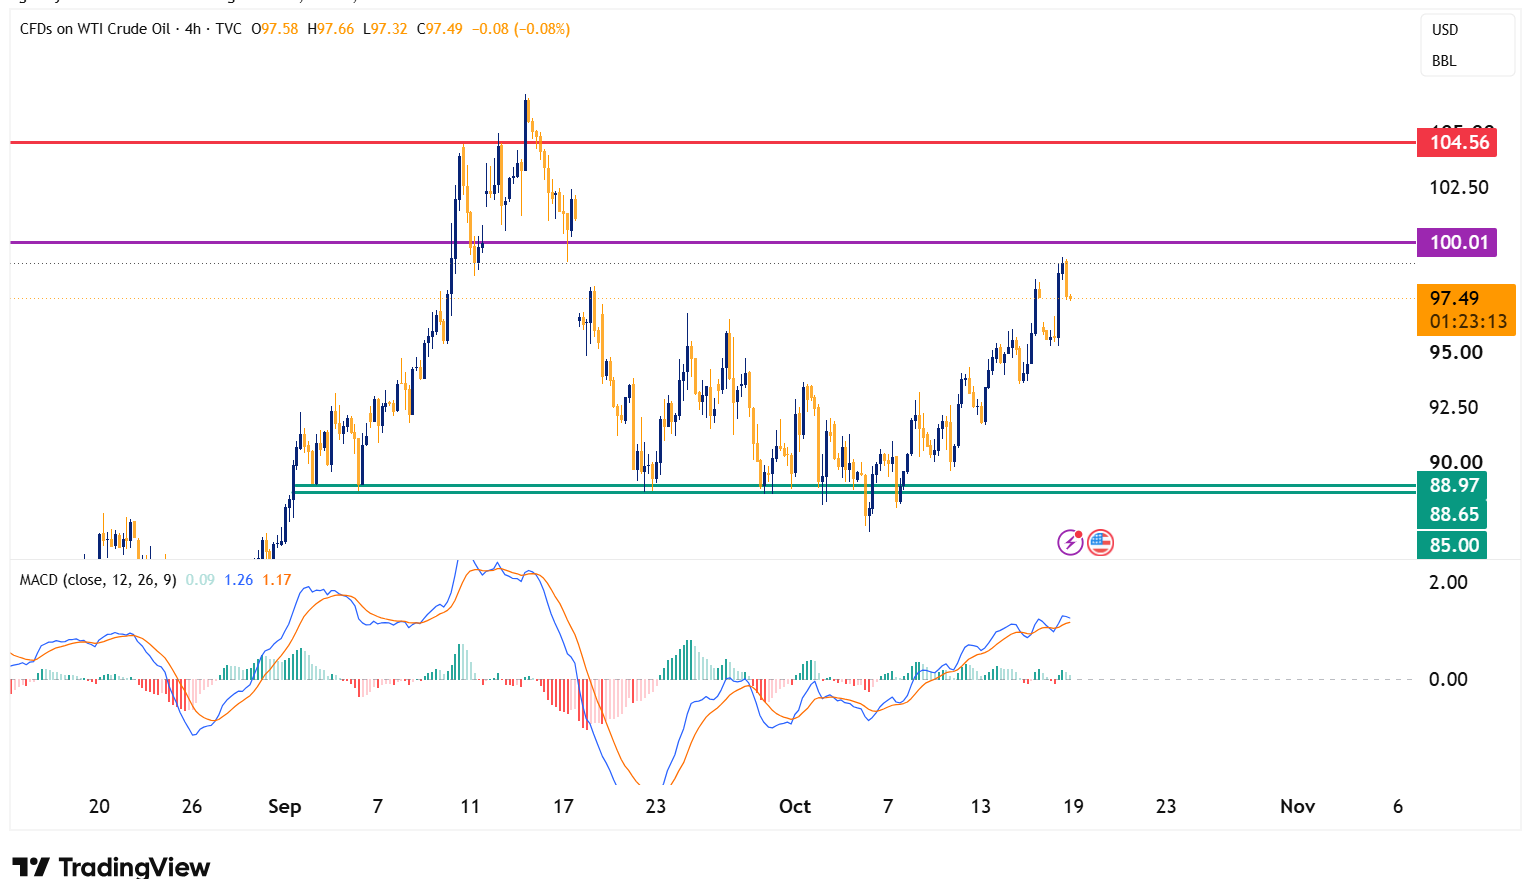Click the 90.00 price axis value
This screenshot has width=1534, height=879.
coord(1456,461)
